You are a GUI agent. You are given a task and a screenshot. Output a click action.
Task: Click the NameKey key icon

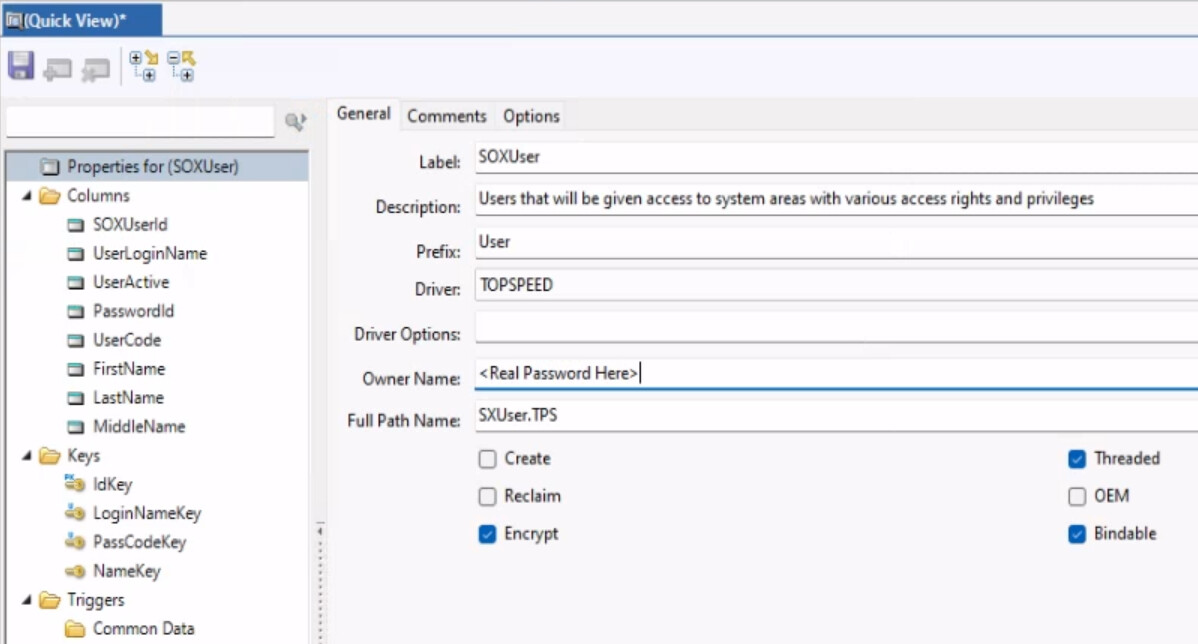point(75,571)
